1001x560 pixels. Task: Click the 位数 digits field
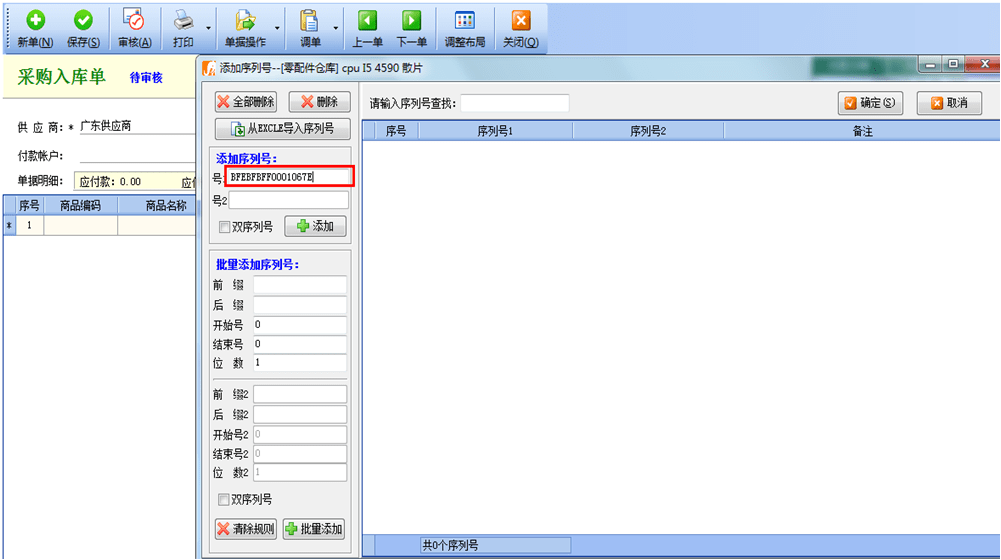(300, 363)
